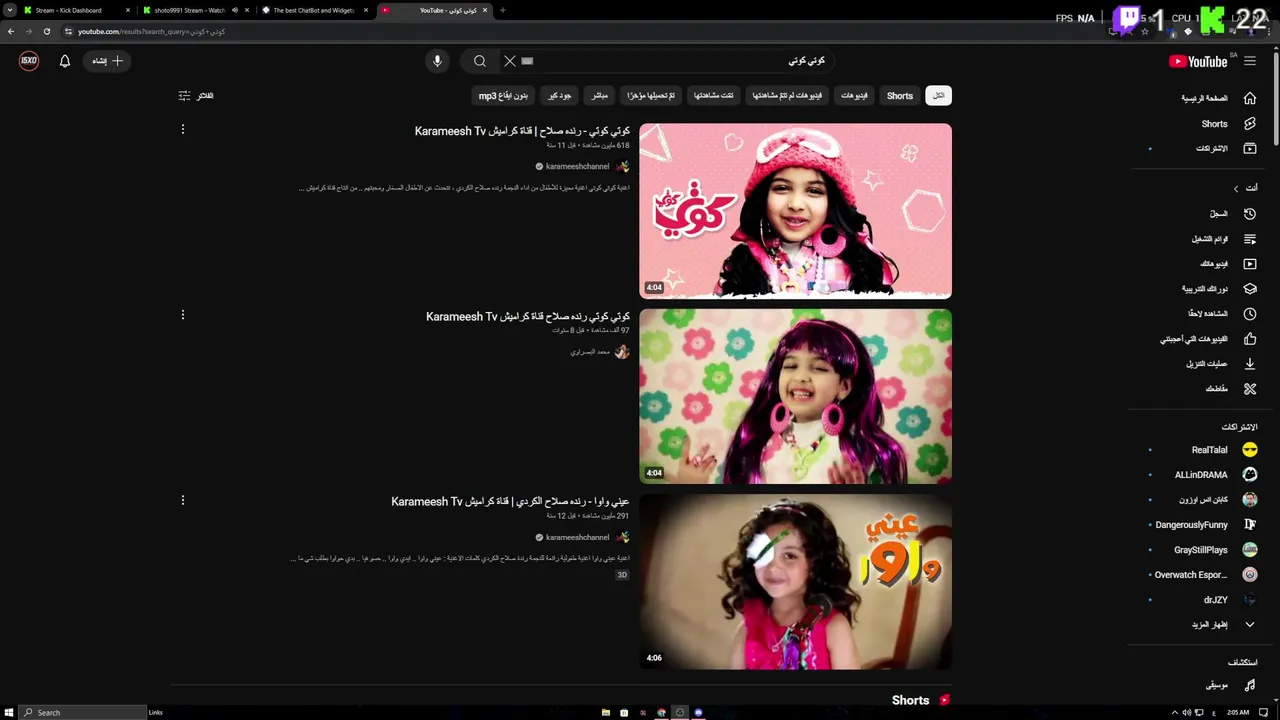Open second video title كوتي كوتي رنده صلاح
Viewport: 1280px width, 720px height.
point(528,316)
